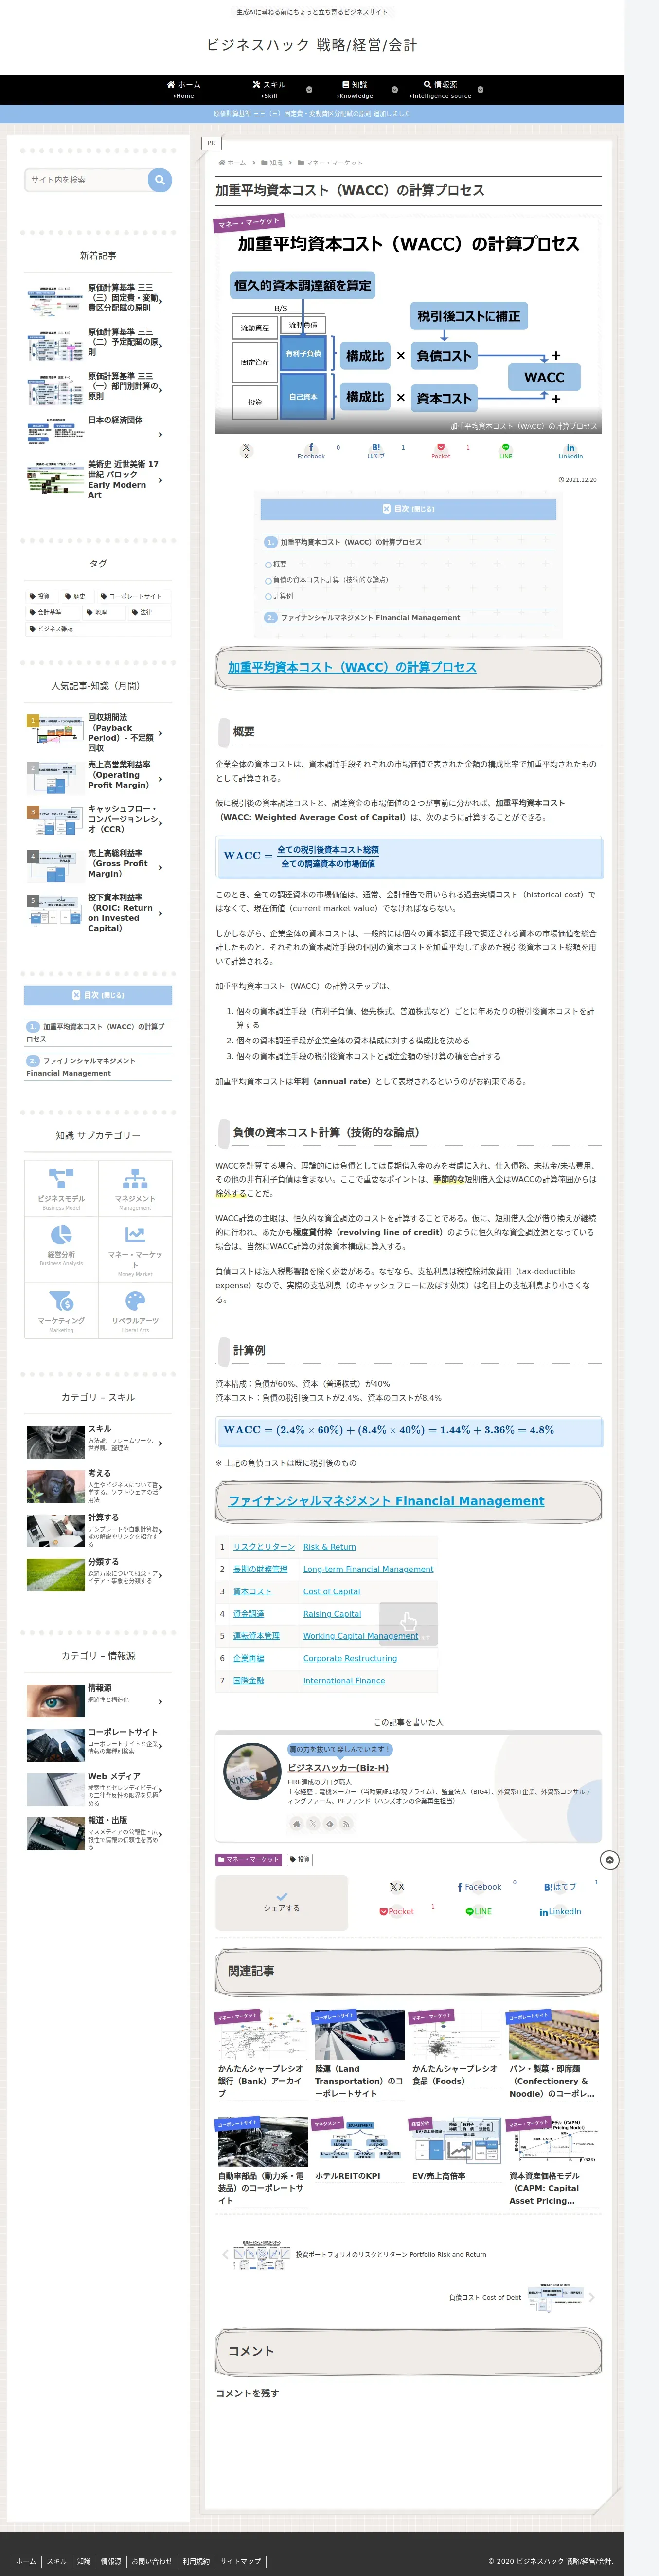Share article on Facebook icon below image
The height and width of the screenshot is (2576, 659).
(310, 451)
